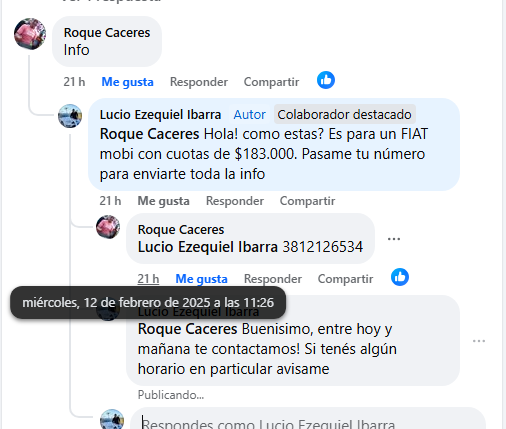Open the three-dot options for the Buenisimo comment

[x=479, y=341]
